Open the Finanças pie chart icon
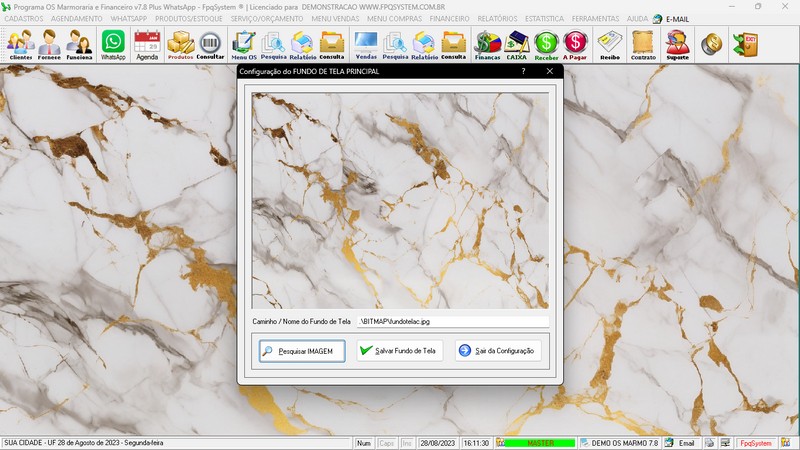Viewport: 800px width, 450px height. click(487, 45)
